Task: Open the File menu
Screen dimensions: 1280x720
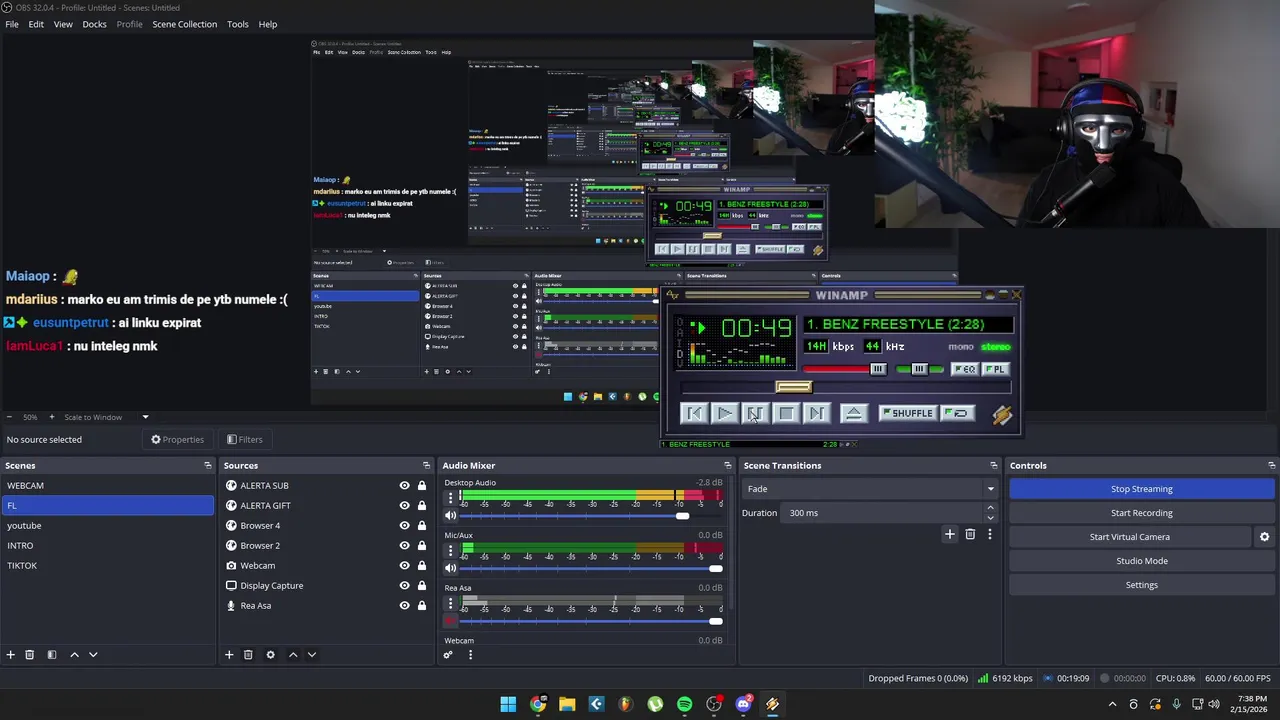Action: point(12,24)
